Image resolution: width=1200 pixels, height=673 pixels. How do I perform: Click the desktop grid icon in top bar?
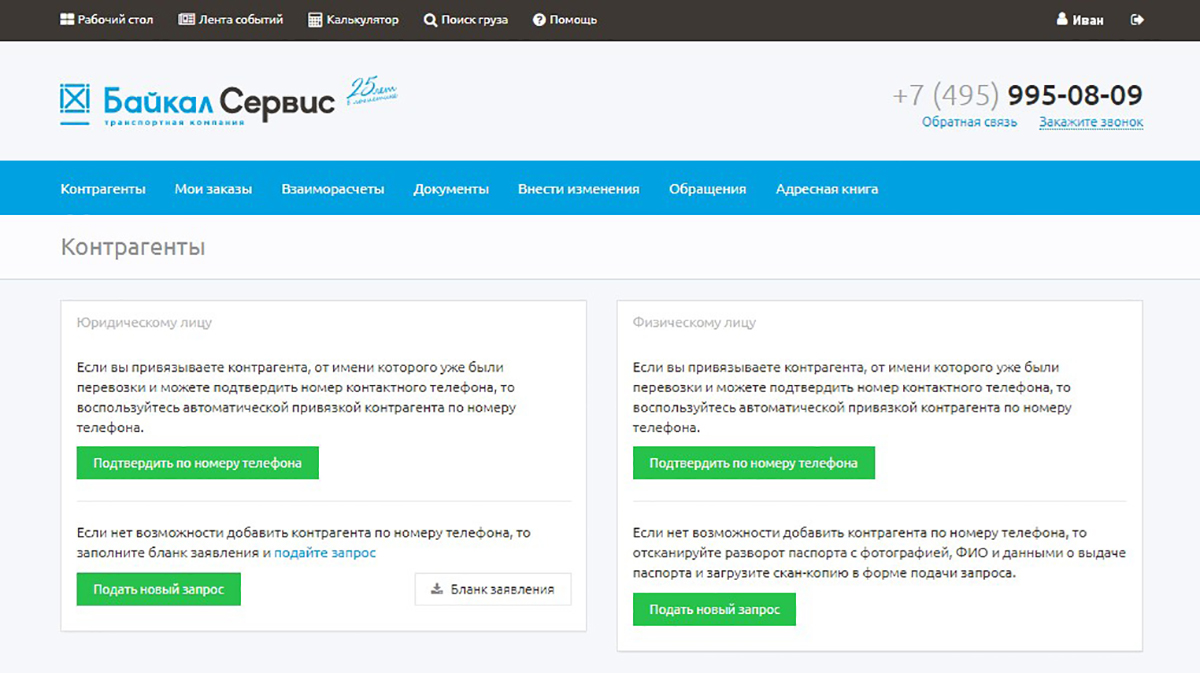click(x=68, y=19)
